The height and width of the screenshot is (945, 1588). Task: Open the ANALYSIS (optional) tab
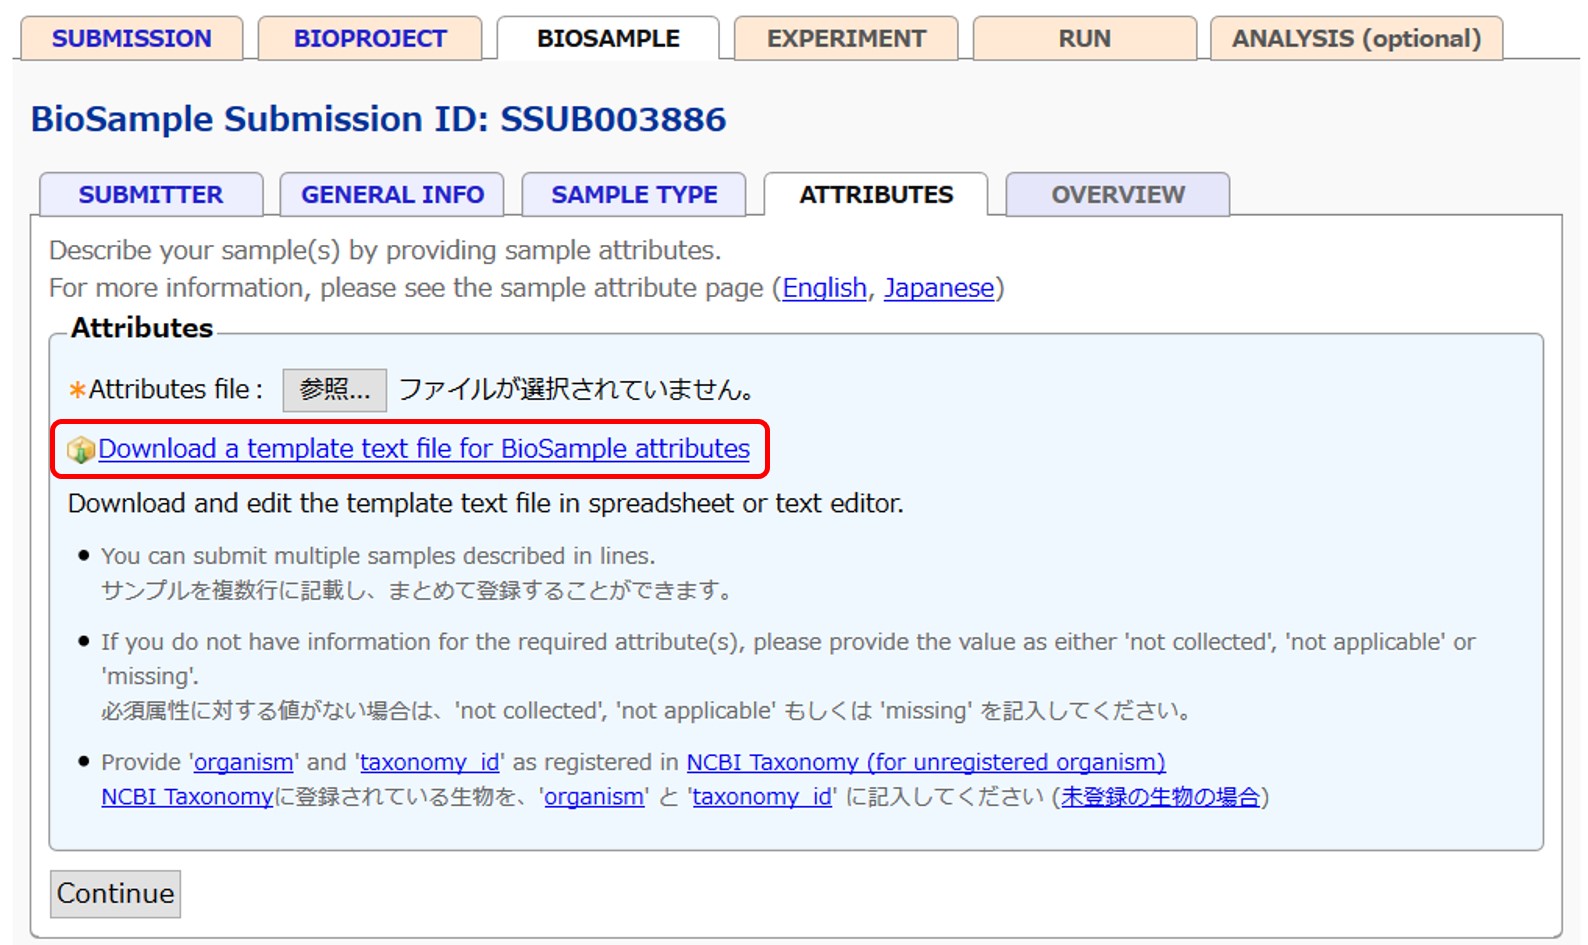pyautogui.click(x=1356, y=39)
